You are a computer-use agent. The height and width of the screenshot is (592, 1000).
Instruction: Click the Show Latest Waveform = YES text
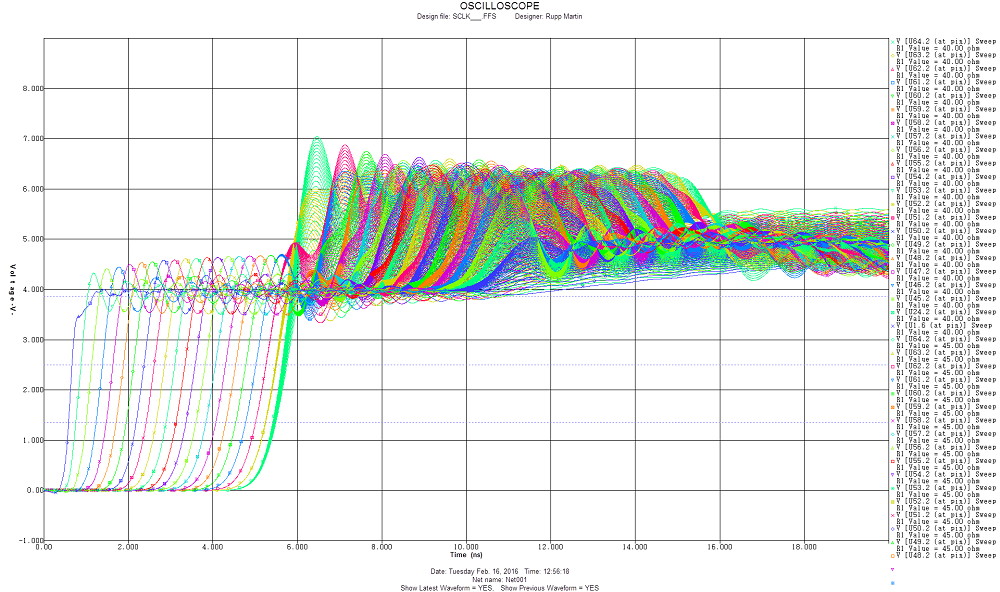(x=448, y=588)
